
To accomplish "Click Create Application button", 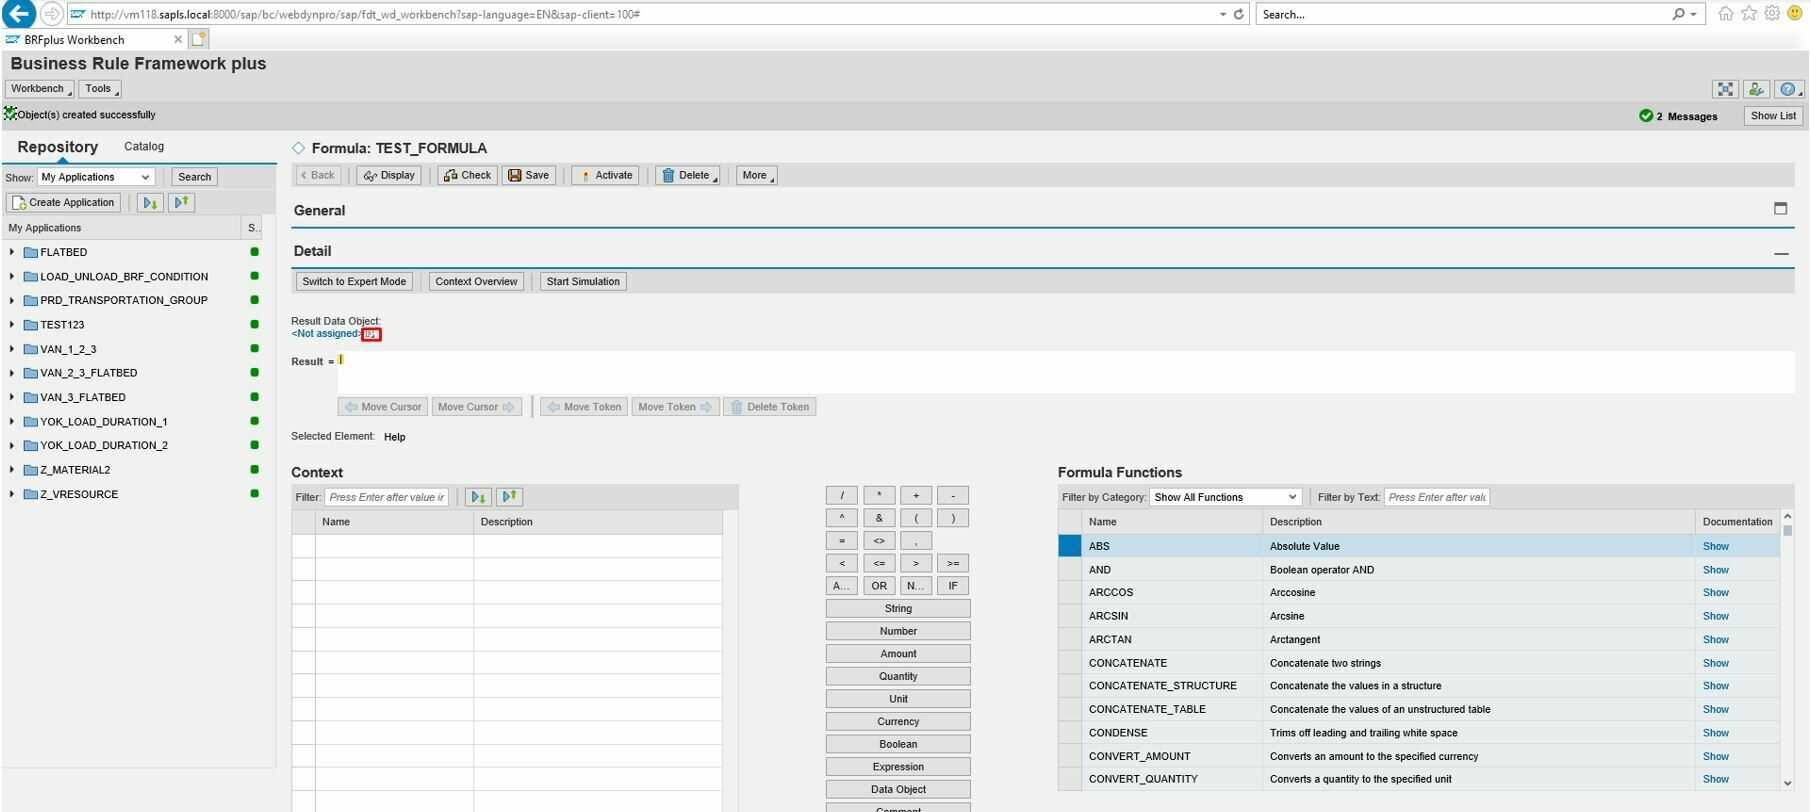I will coord(64,203).
